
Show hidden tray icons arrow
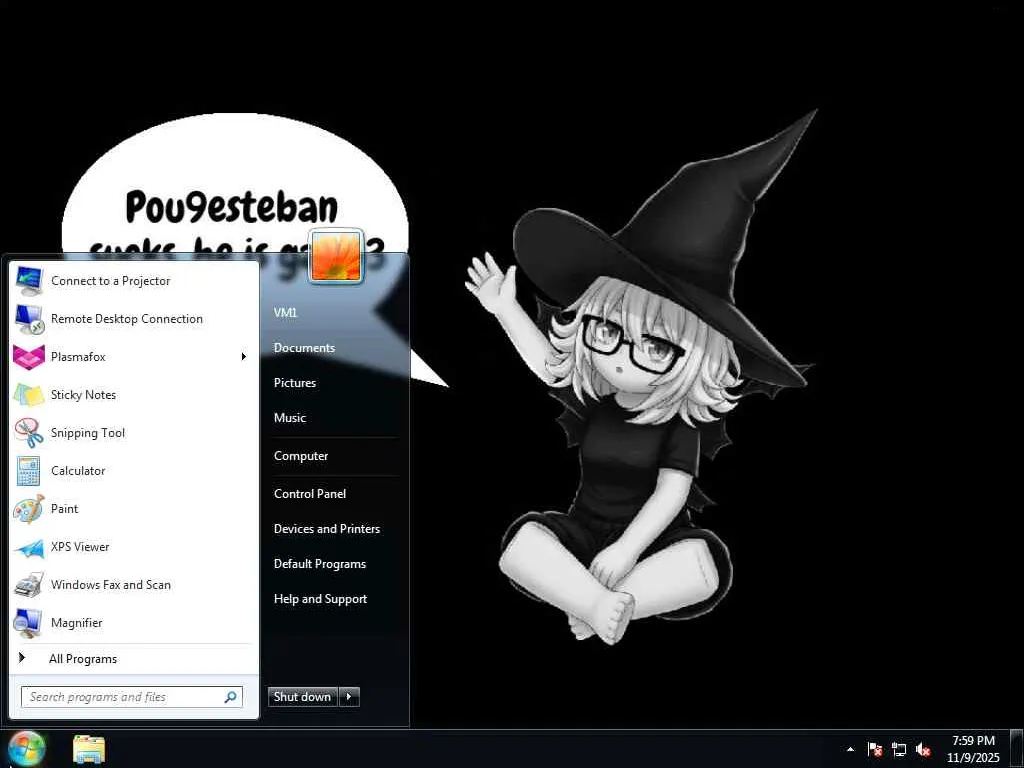click(850, 750)
